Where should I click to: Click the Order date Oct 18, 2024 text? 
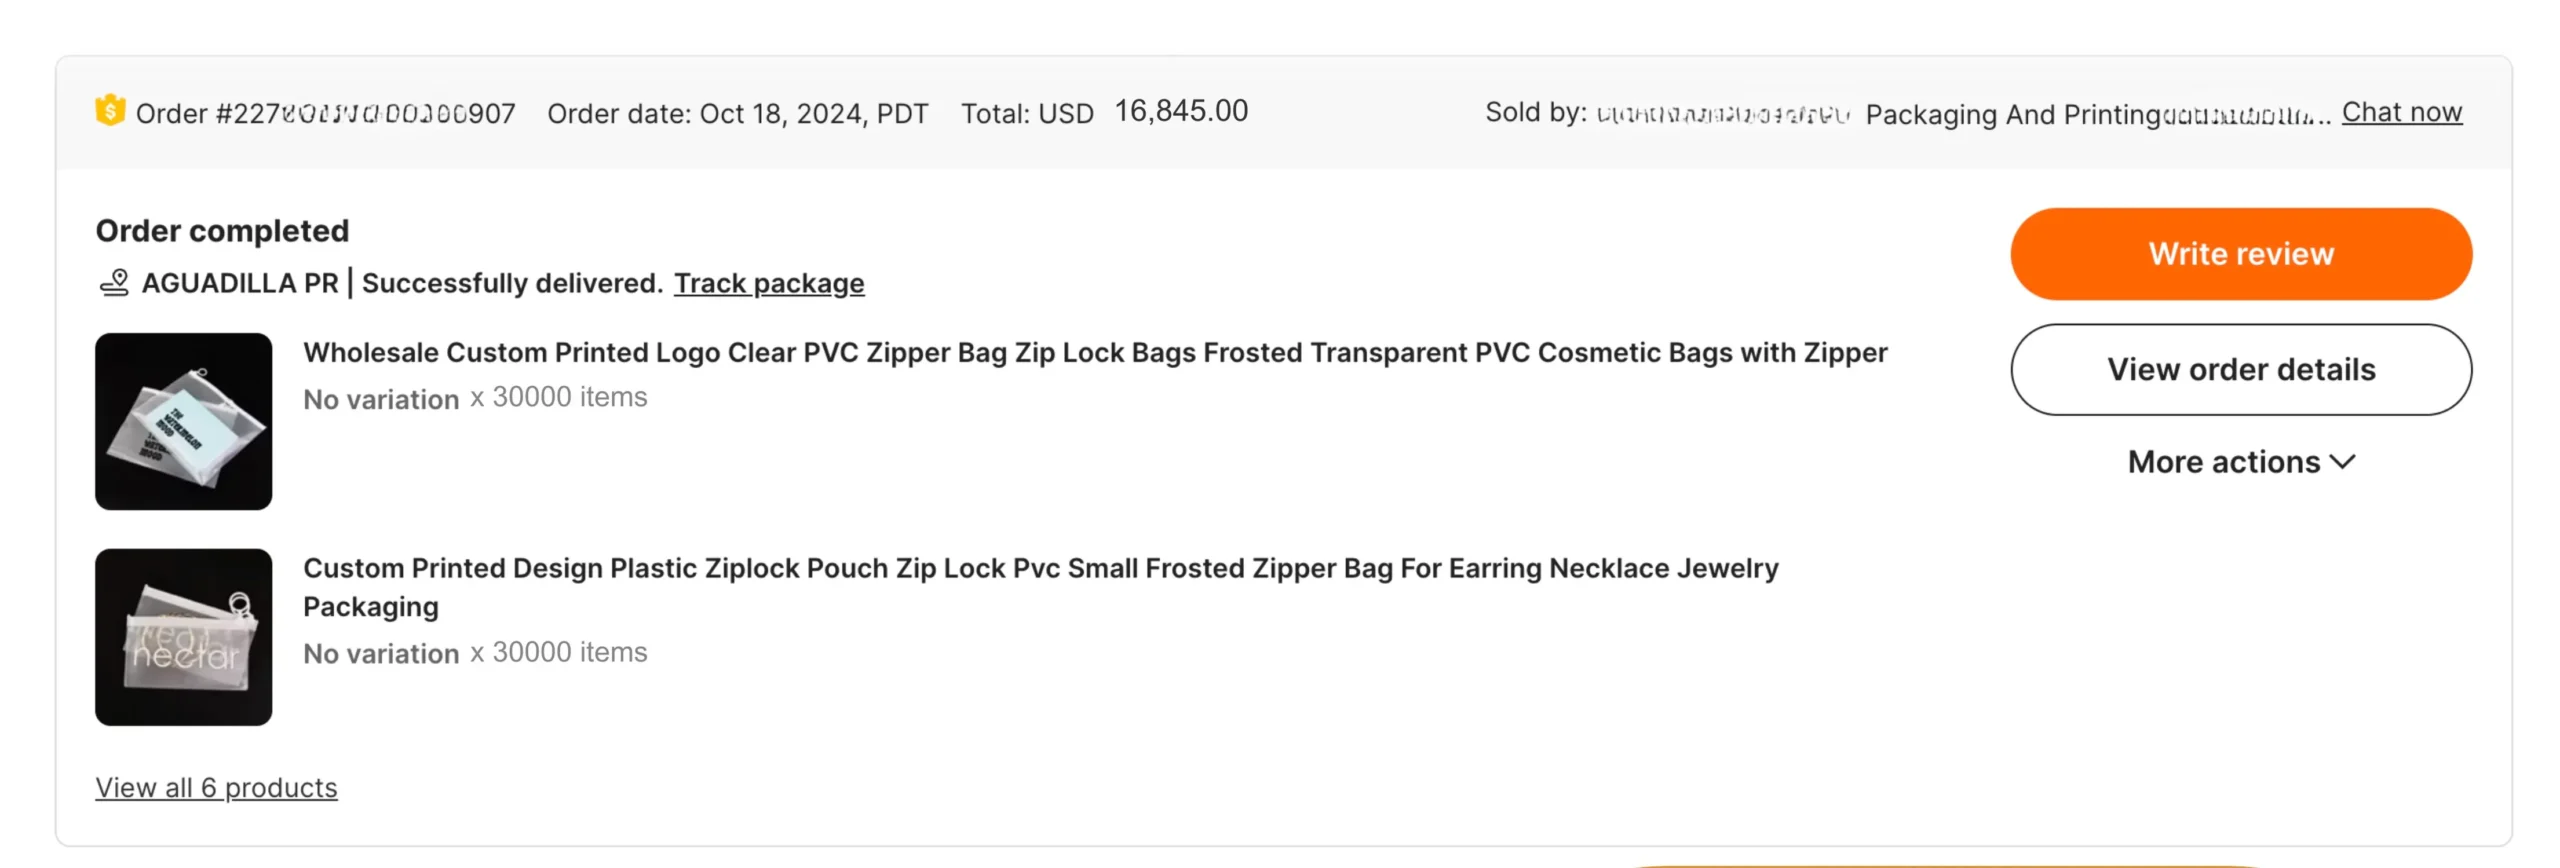[737, 114]
